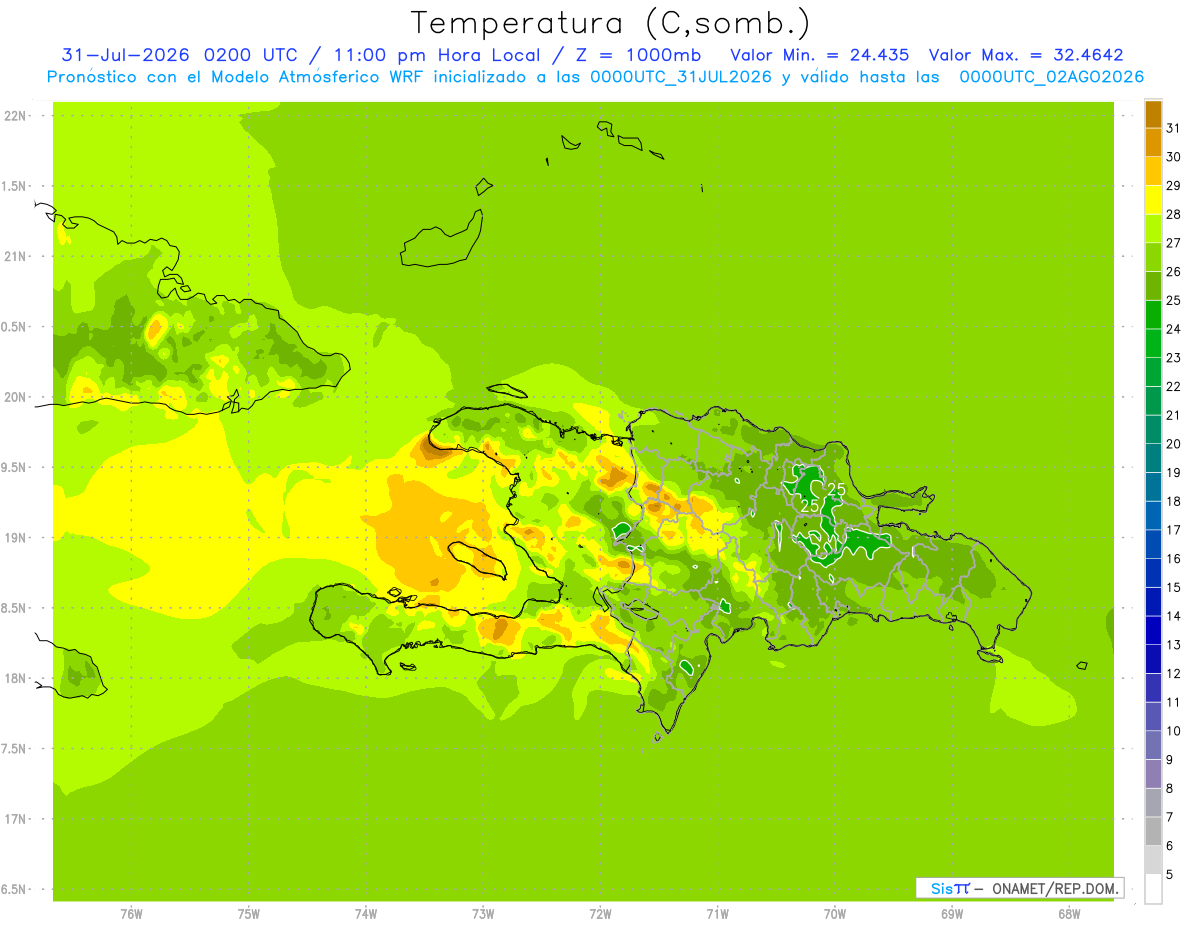Click legend swatch between 27 and 28
1200x927 pixels.
(x=1153, y=228)
